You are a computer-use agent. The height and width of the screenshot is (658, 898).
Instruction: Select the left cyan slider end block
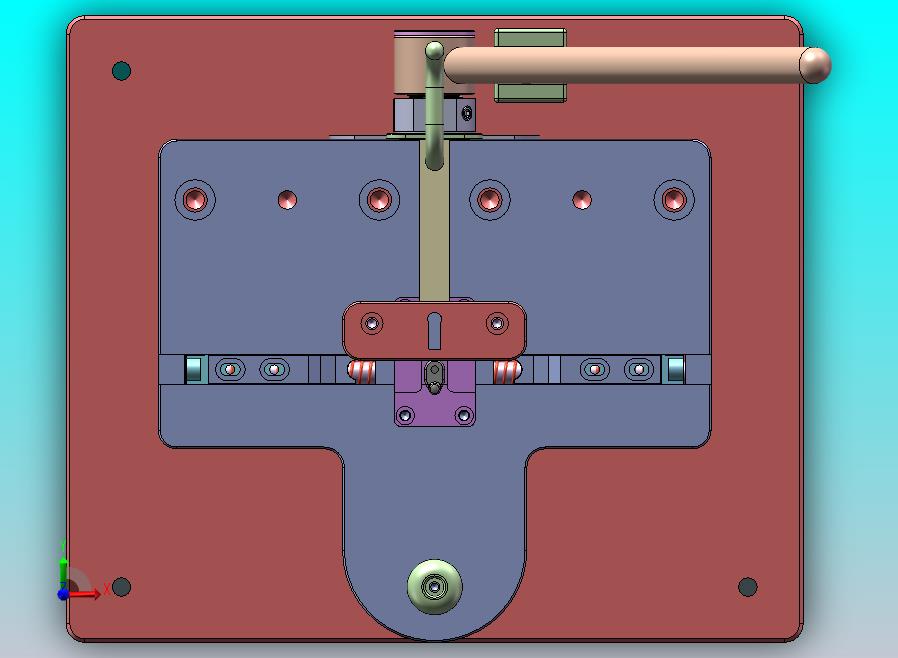pyautogui.click(x=194, y=369)
